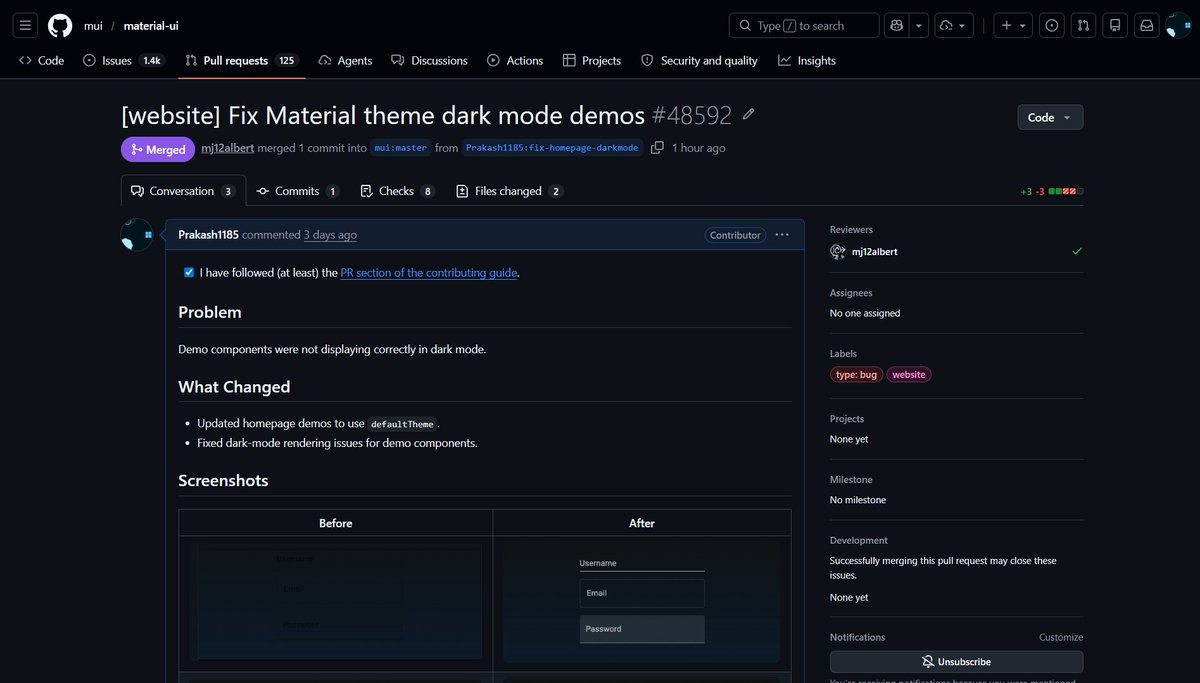1200x683 pixels.
Task: Click the What Changed heading
Action: pos(234,387)
